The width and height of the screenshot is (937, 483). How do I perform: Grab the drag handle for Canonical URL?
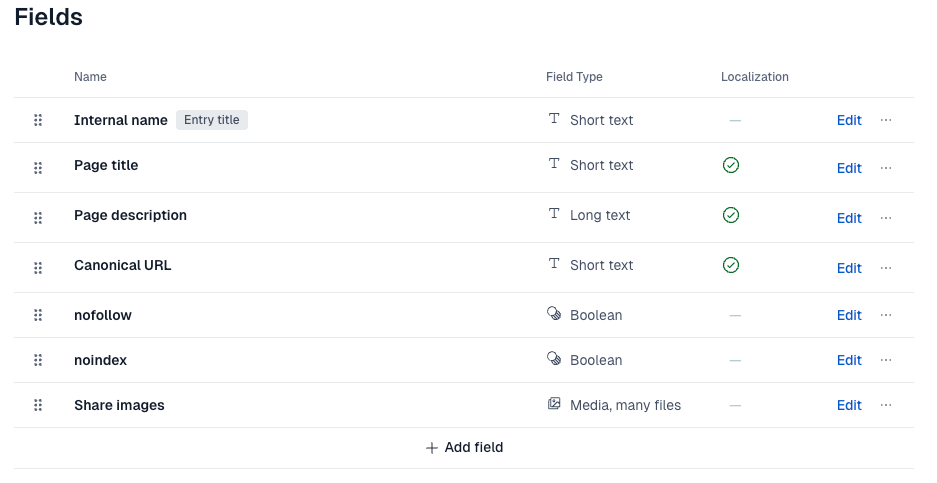pos(38,268)
